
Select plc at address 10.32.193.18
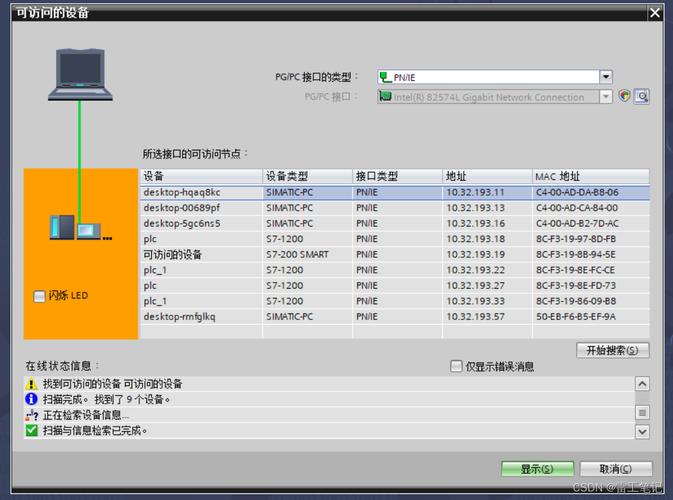point(395,239)
